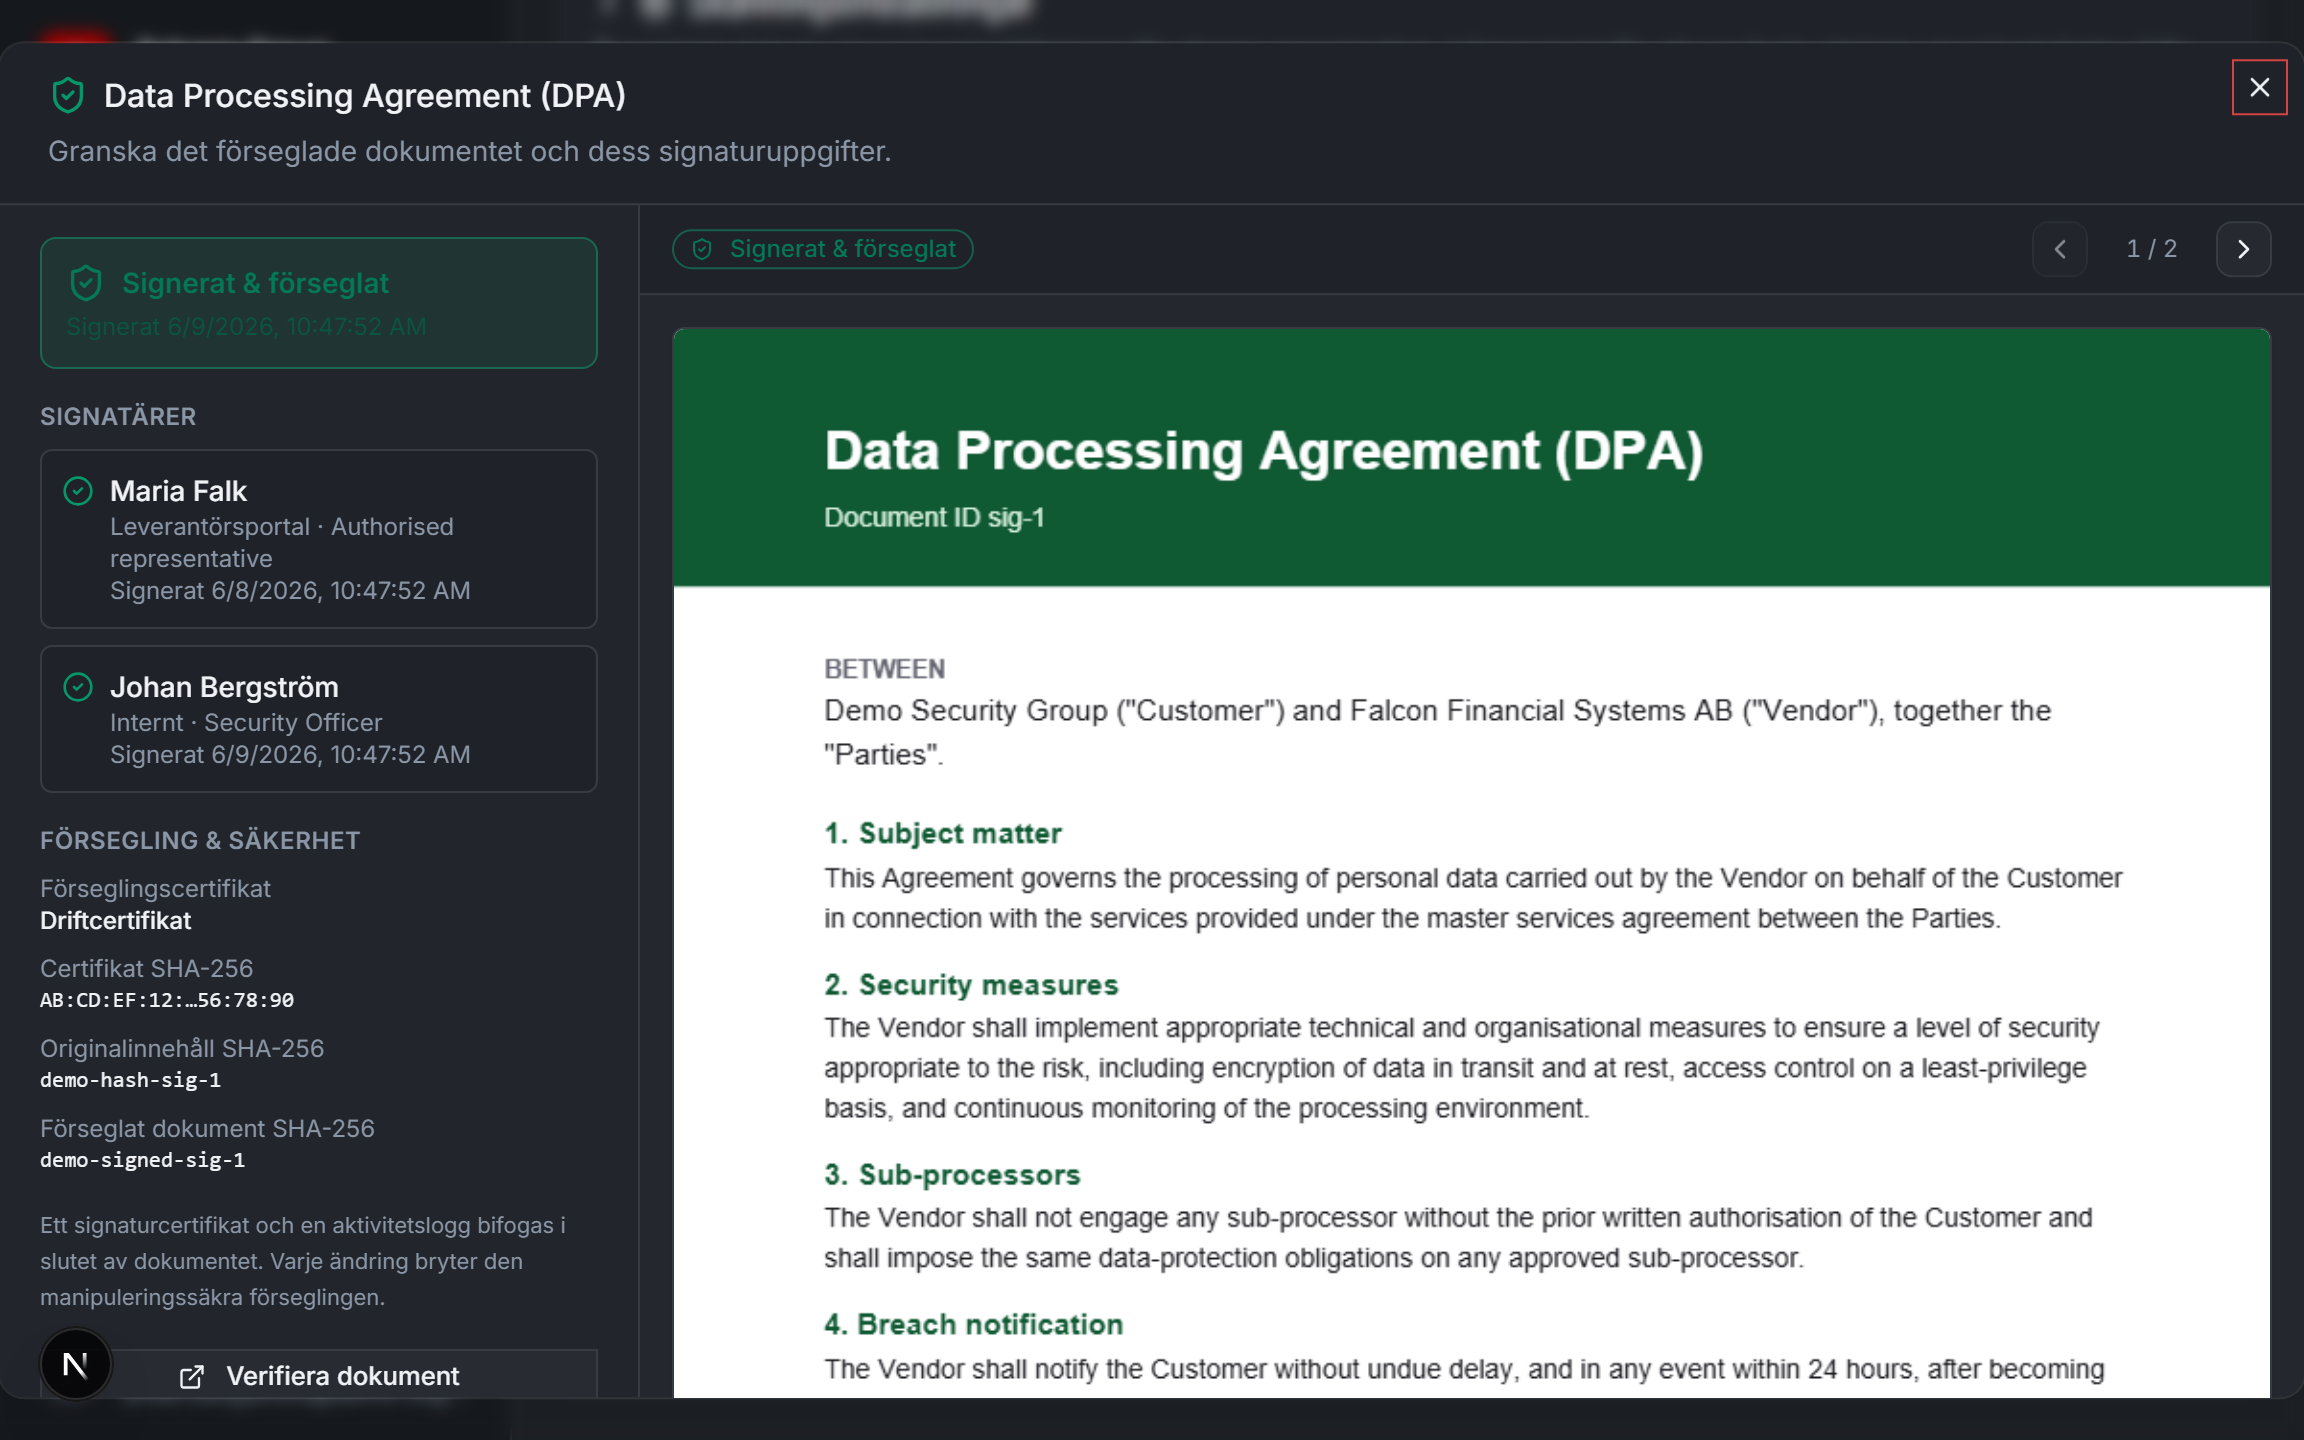This screenshot has height=1440, width=2304.
Task: Click the checkmark icon next to Johan Bergström
Action: (78, 687)
